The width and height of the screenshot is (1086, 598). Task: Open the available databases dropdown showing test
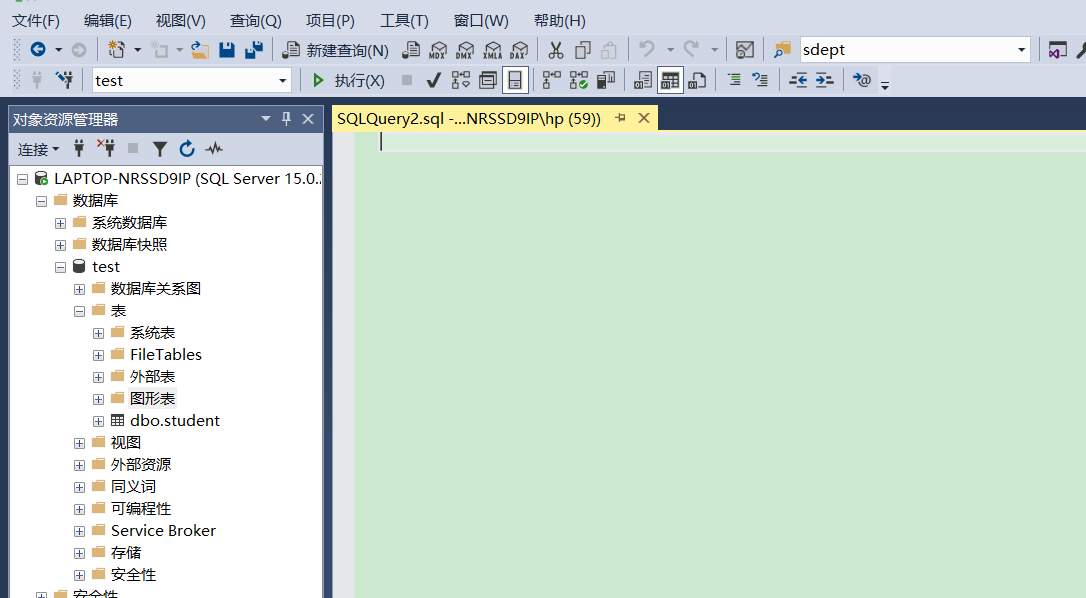pos(283,81)
